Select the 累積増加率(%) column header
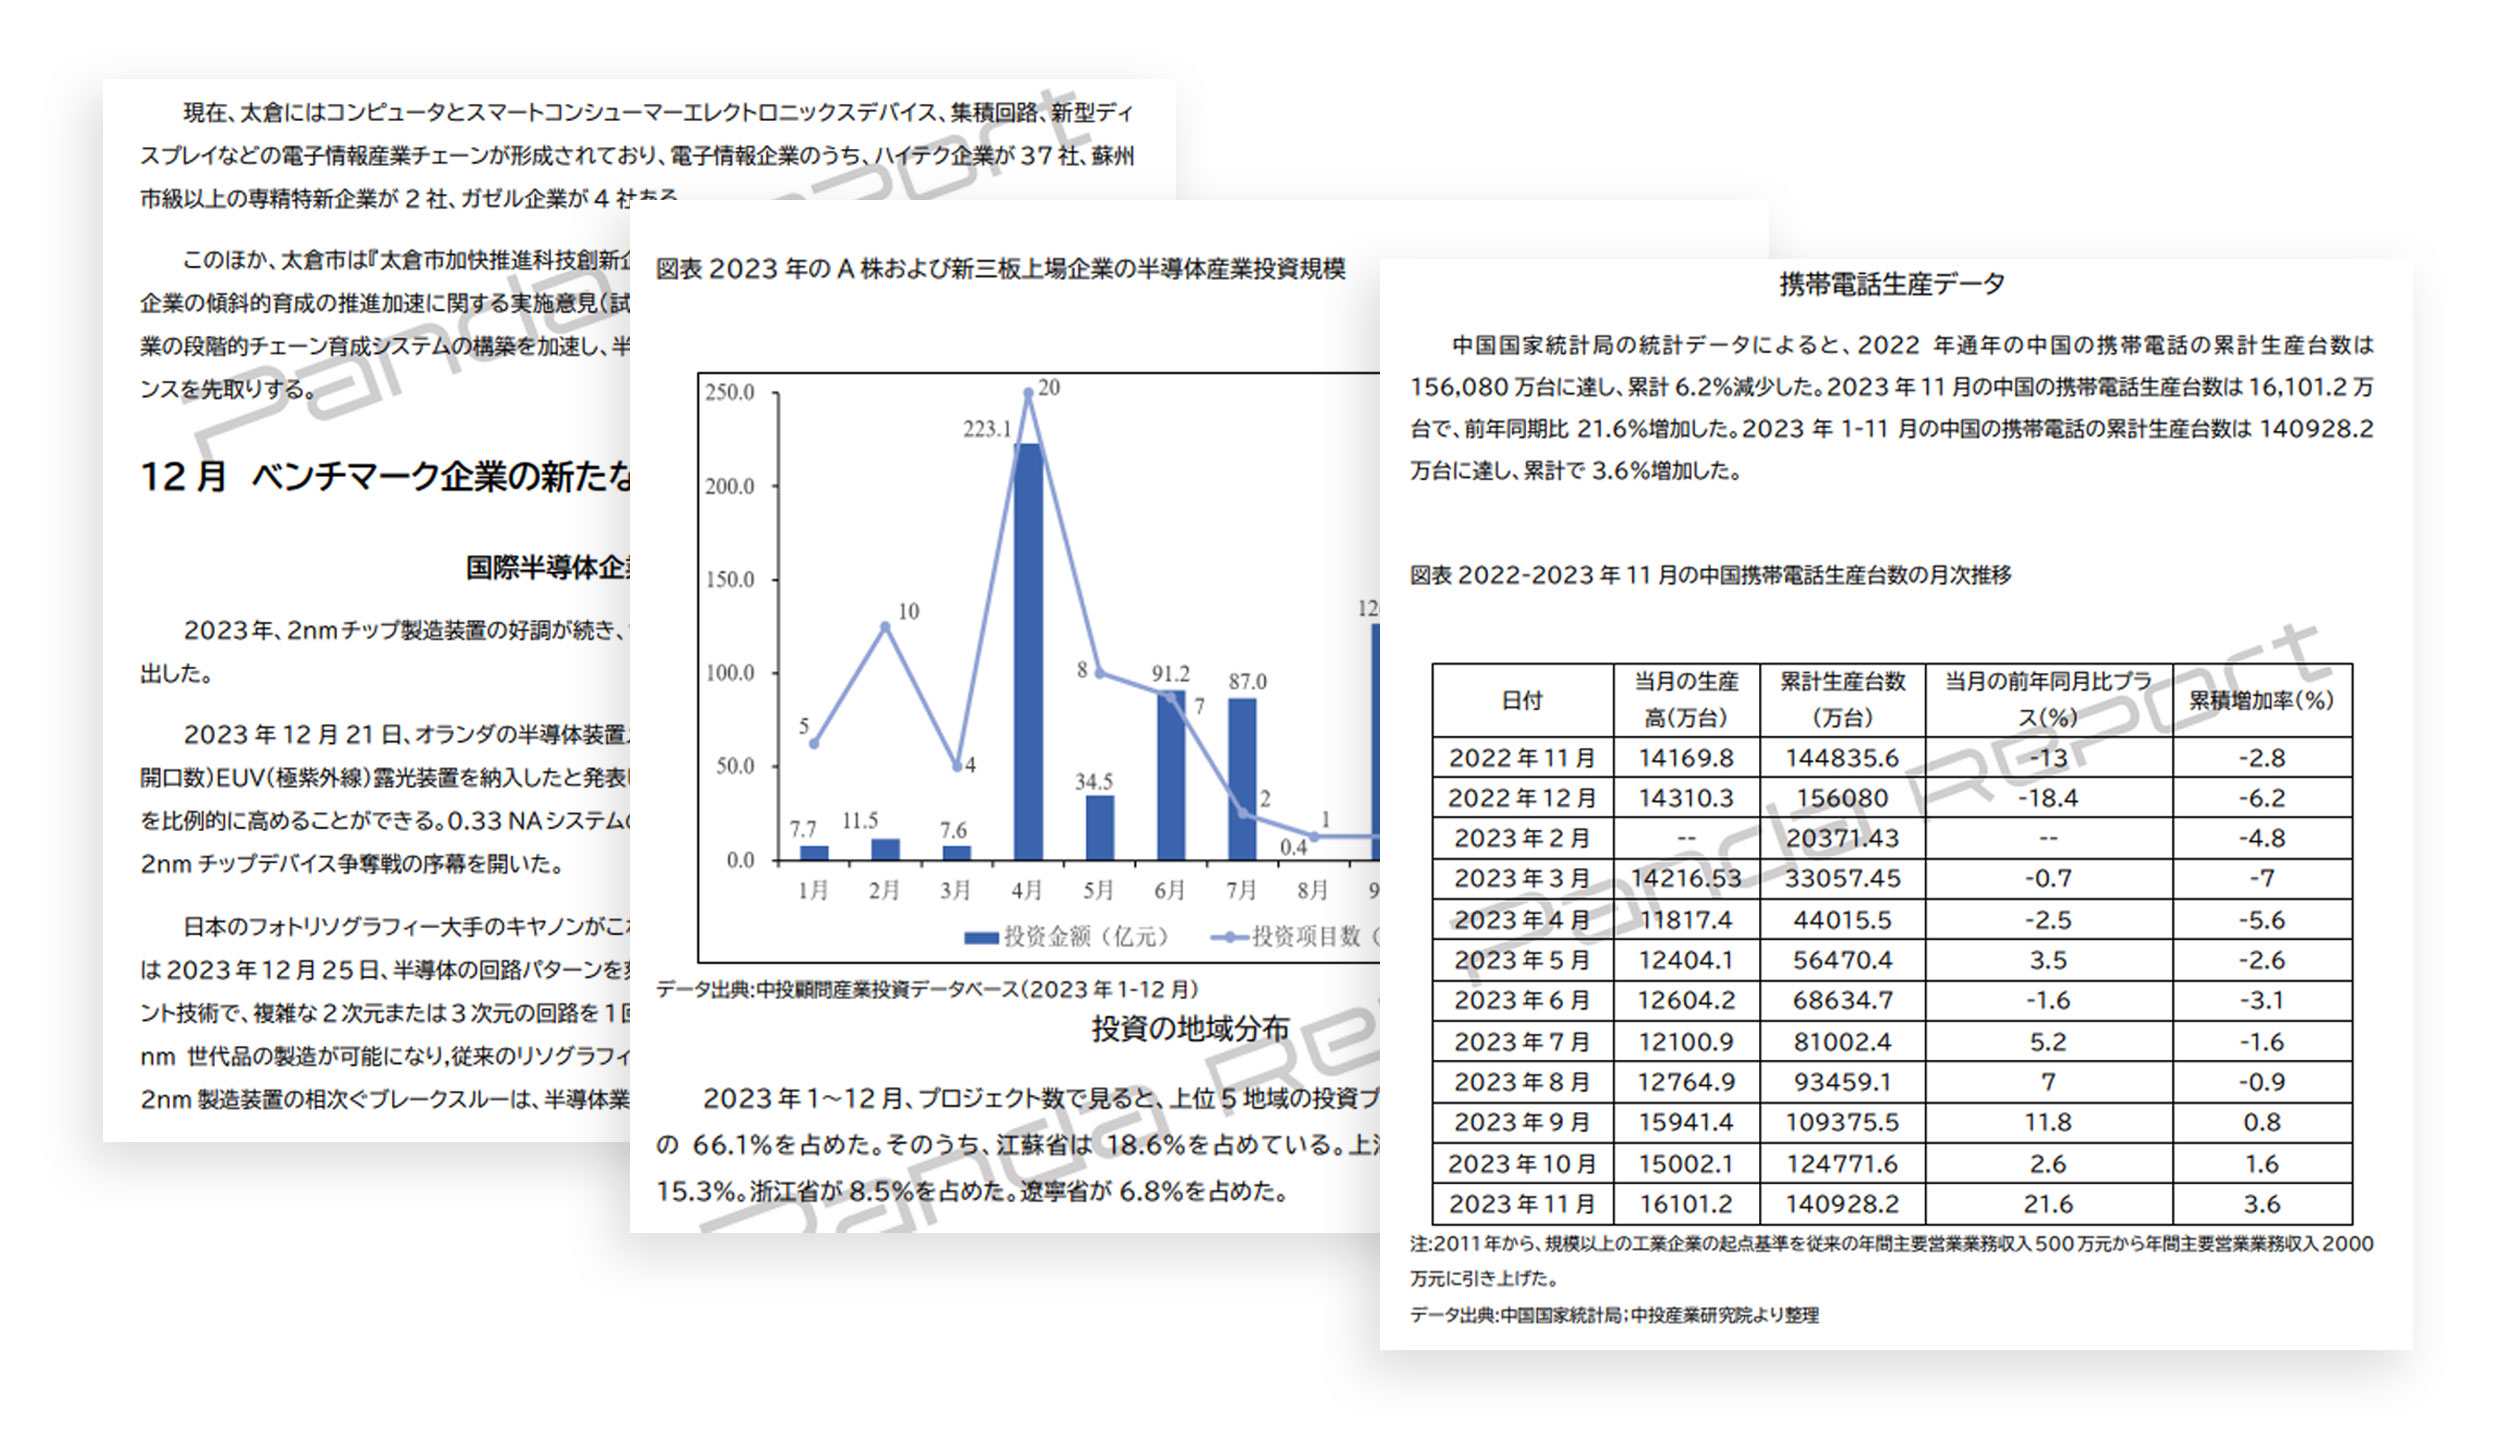Screen dimensions: 2500x1432 pos(2261,700)
